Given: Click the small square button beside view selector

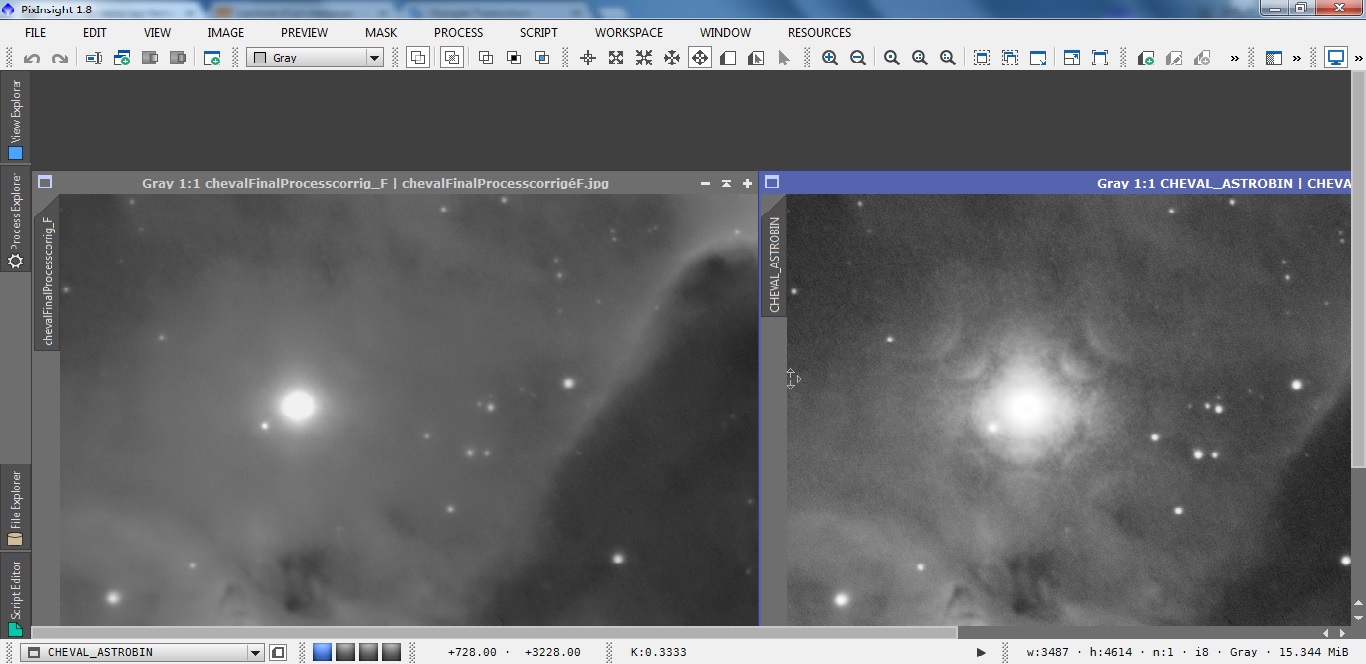Looking at the screenshot, I should 278,652.
